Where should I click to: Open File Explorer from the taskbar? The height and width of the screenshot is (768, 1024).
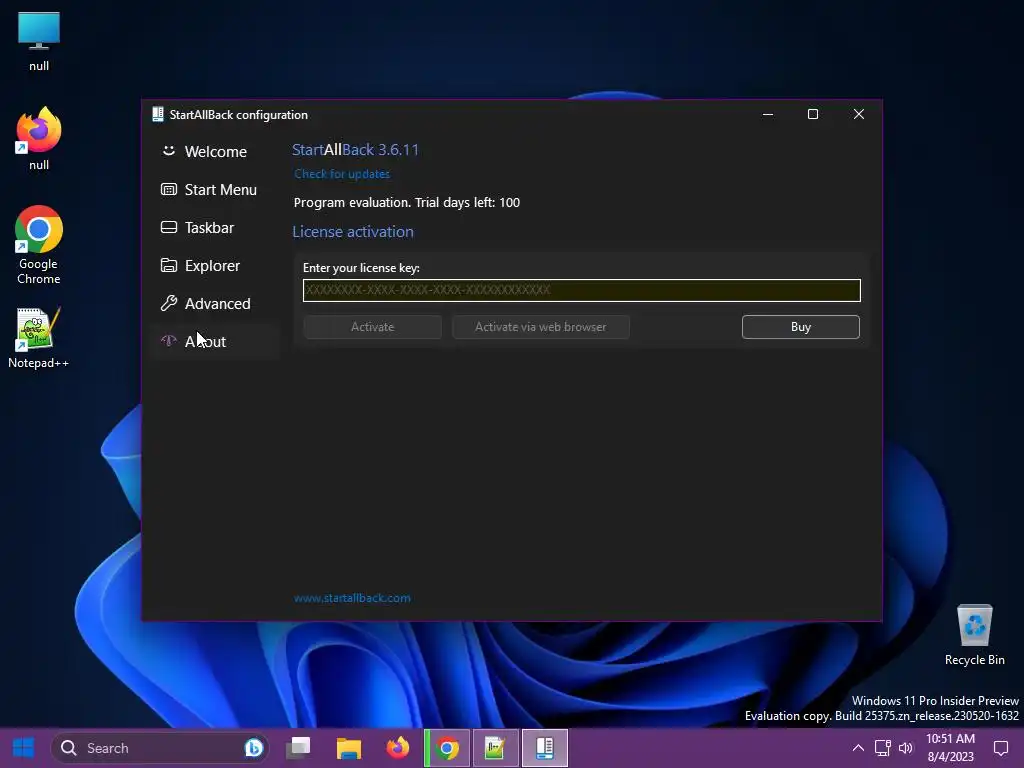click(x=349, y=748)
